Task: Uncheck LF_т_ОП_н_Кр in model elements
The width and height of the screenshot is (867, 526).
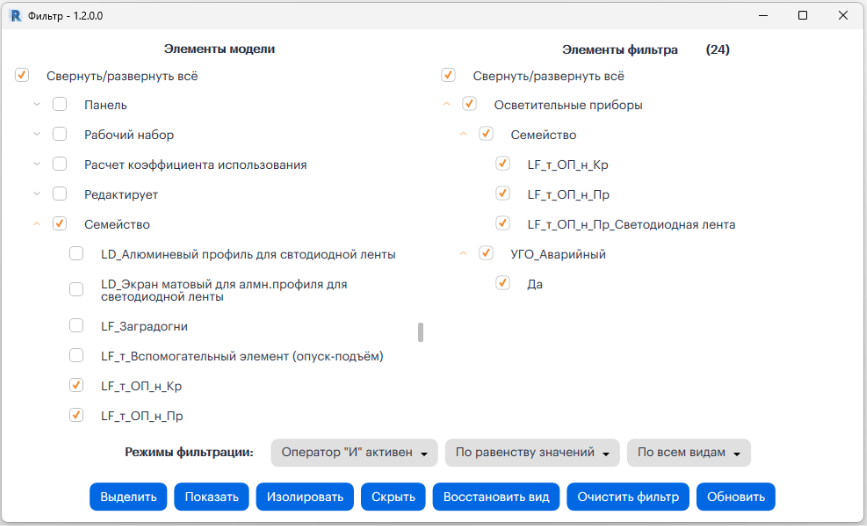Action: click(76, 385)
